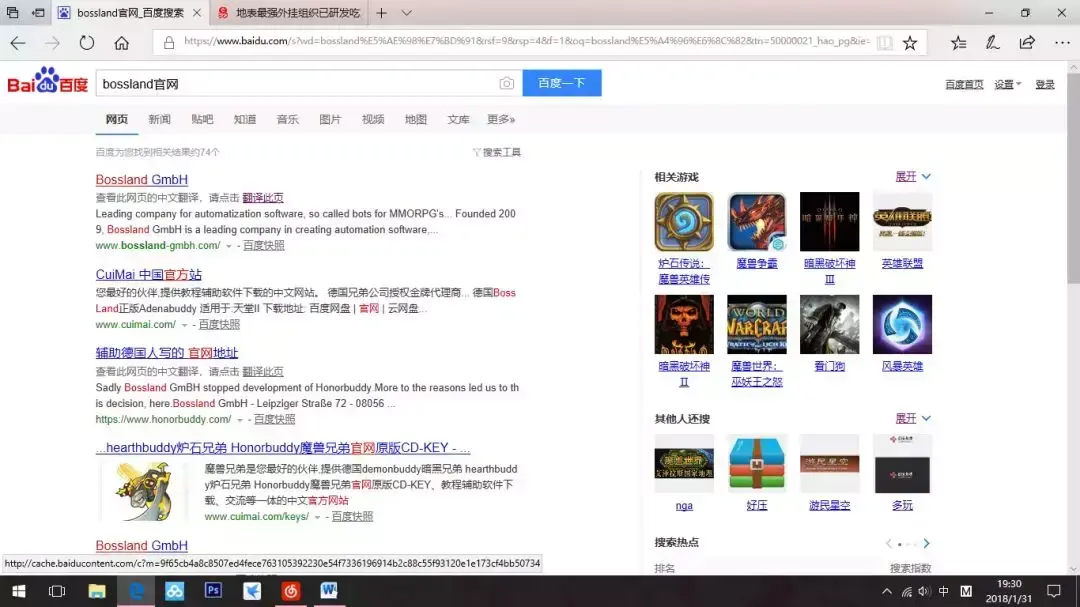Viewport: 1080px width, 607px height.
Task: Expand the www.cuimai.com/ result dropdown arrow
Action: point(184,325)
